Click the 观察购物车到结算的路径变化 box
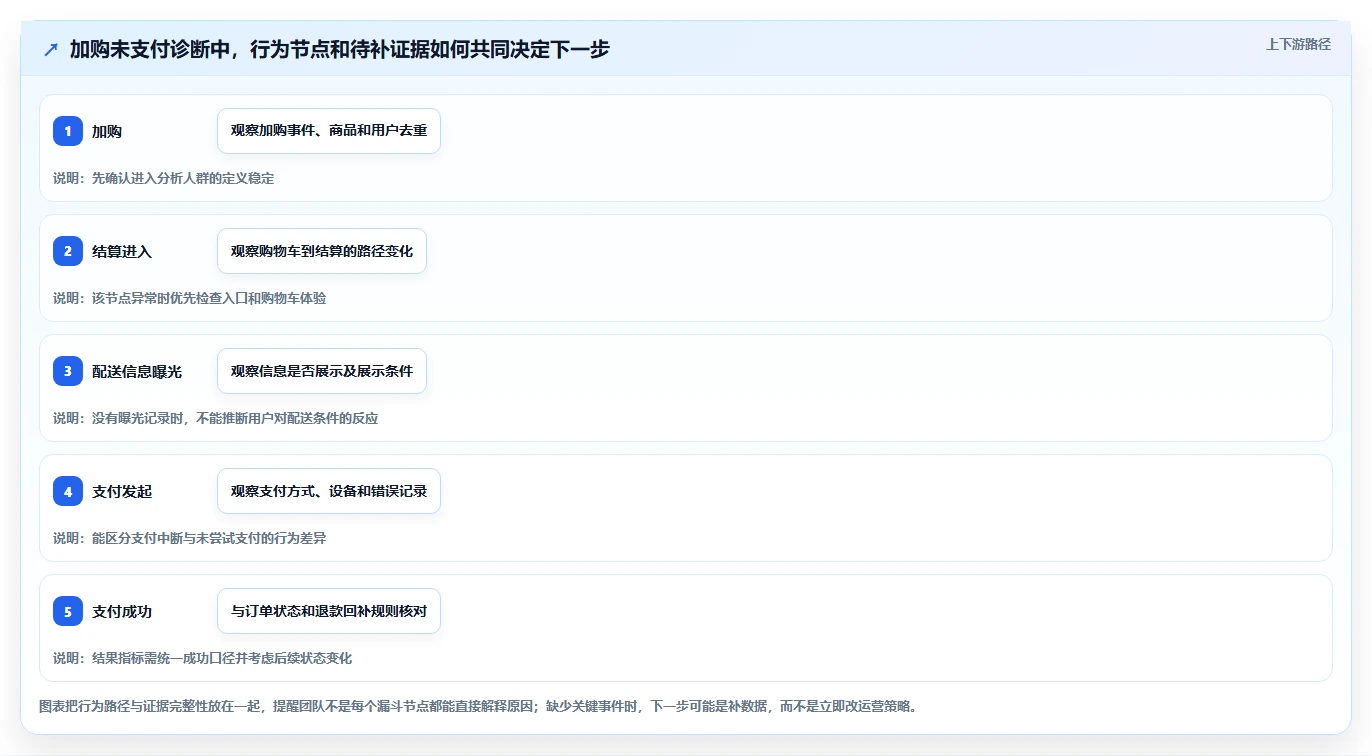1372x756 pixels. pyautogui.click(x=322, y=251)
